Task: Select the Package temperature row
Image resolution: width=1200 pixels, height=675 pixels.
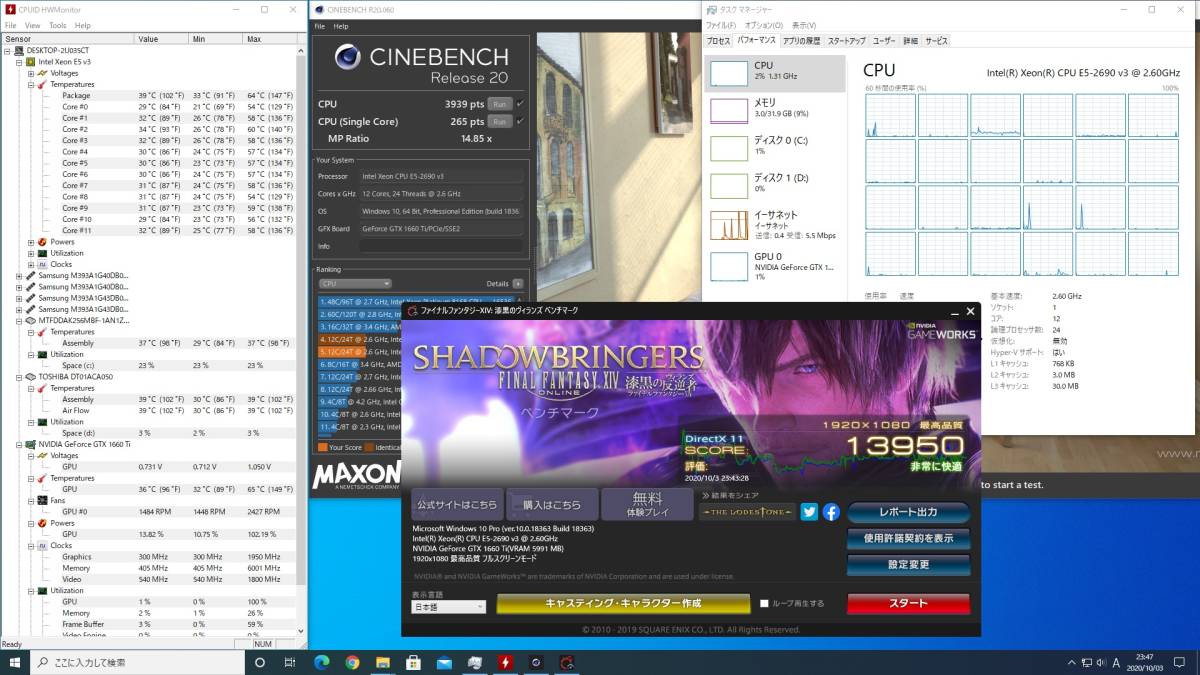Action: [x=148, y=95]
